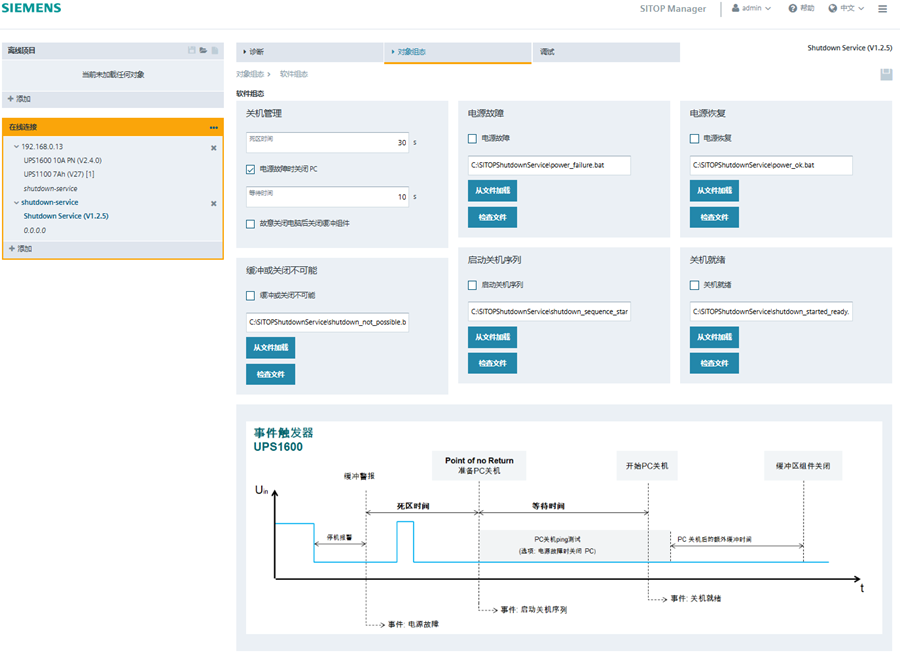
Task: Enable the 电源恢复 checkbox
Action: click(694, 138)
